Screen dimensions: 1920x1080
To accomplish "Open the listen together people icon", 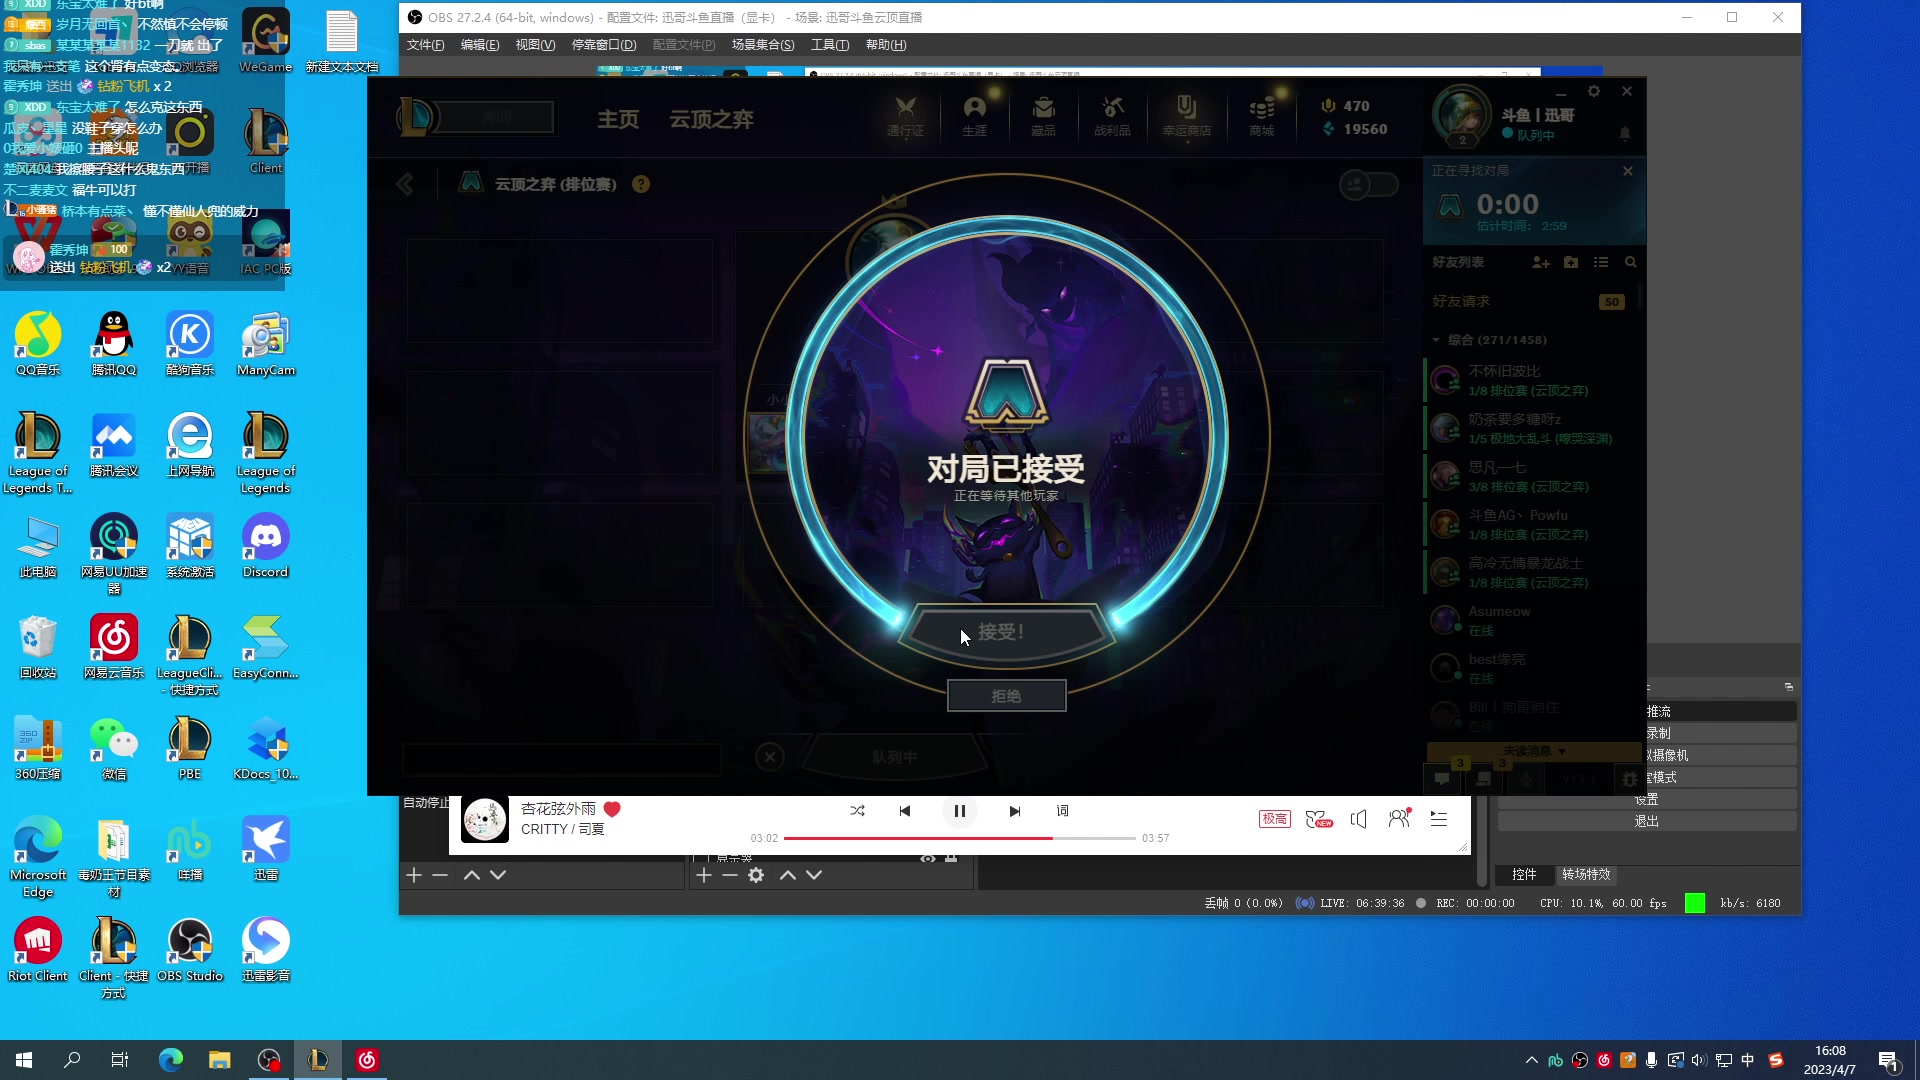I will [1399, 819].
